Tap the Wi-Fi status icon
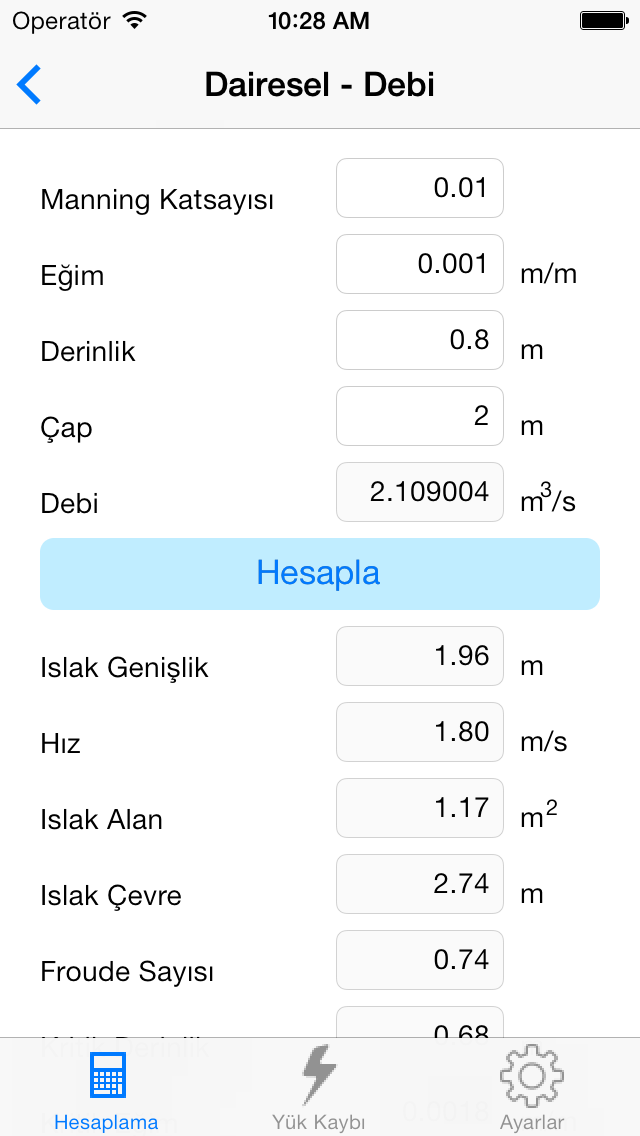640x1136 pixels. pos(133,21)
